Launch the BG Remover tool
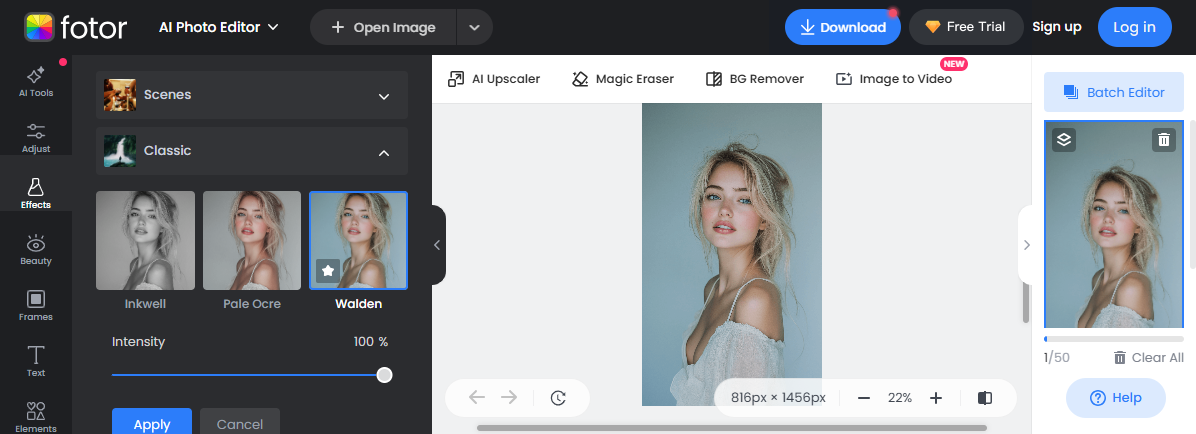The image size is (1196, 434). pyautogui.click(x=754, y=79)
